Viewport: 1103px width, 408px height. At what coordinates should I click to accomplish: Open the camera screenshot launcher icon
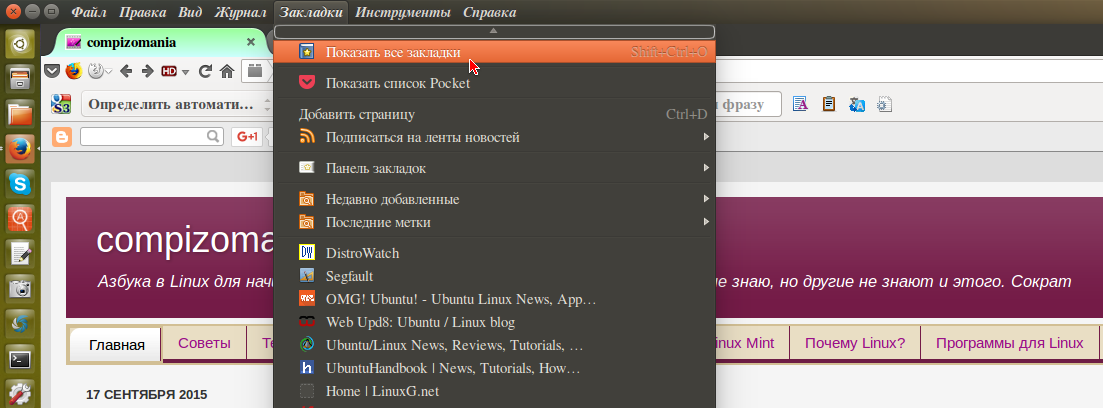(20, 289)
